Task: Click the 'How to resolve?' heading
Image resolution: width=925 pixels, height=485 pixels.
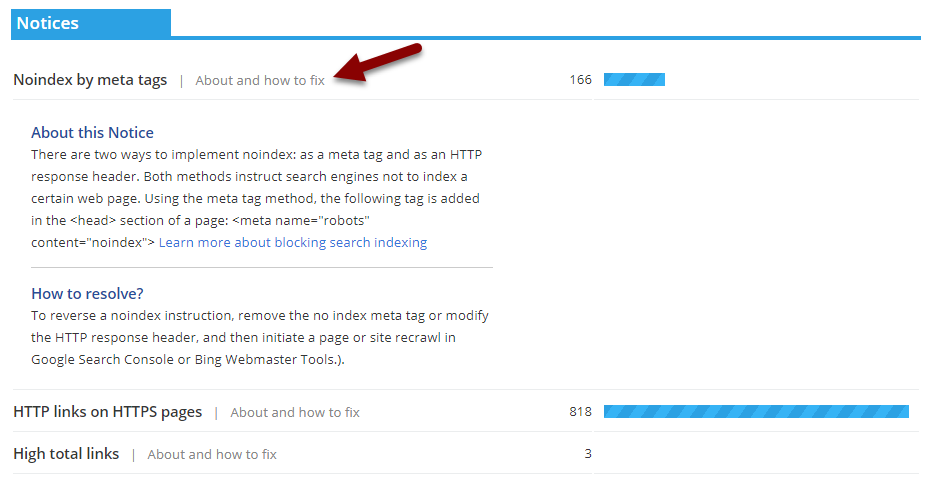Action: pos(87,293)
